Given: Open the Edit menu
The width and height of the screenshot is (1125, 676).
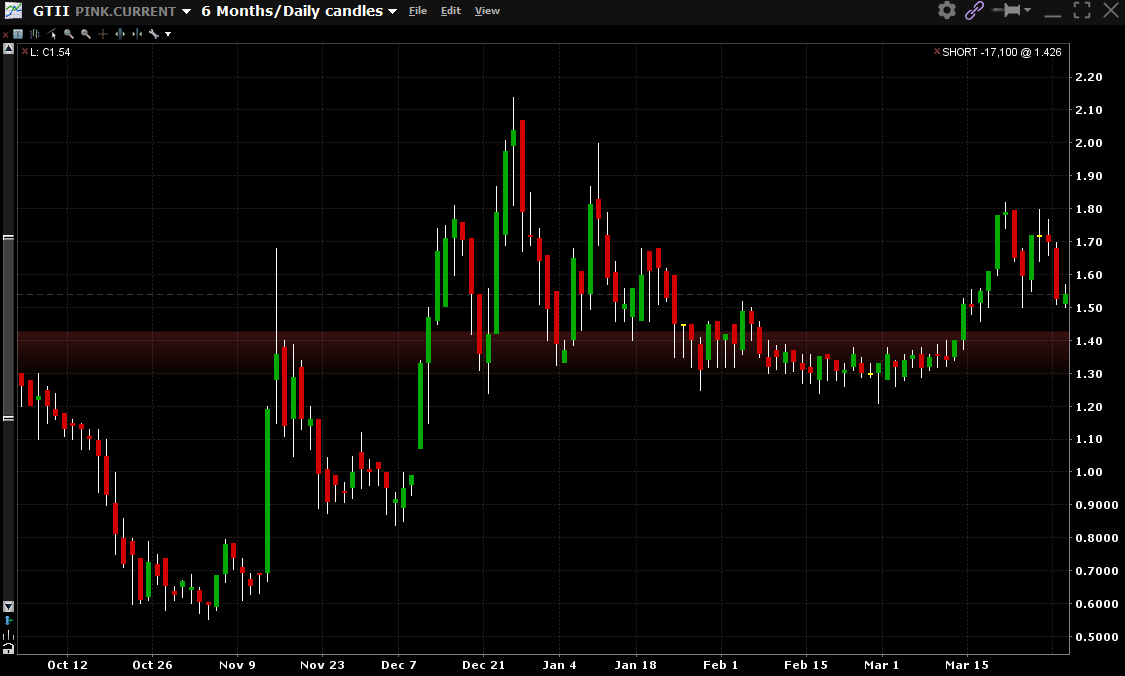Looking at the screenshot, I should pos(451,11).
